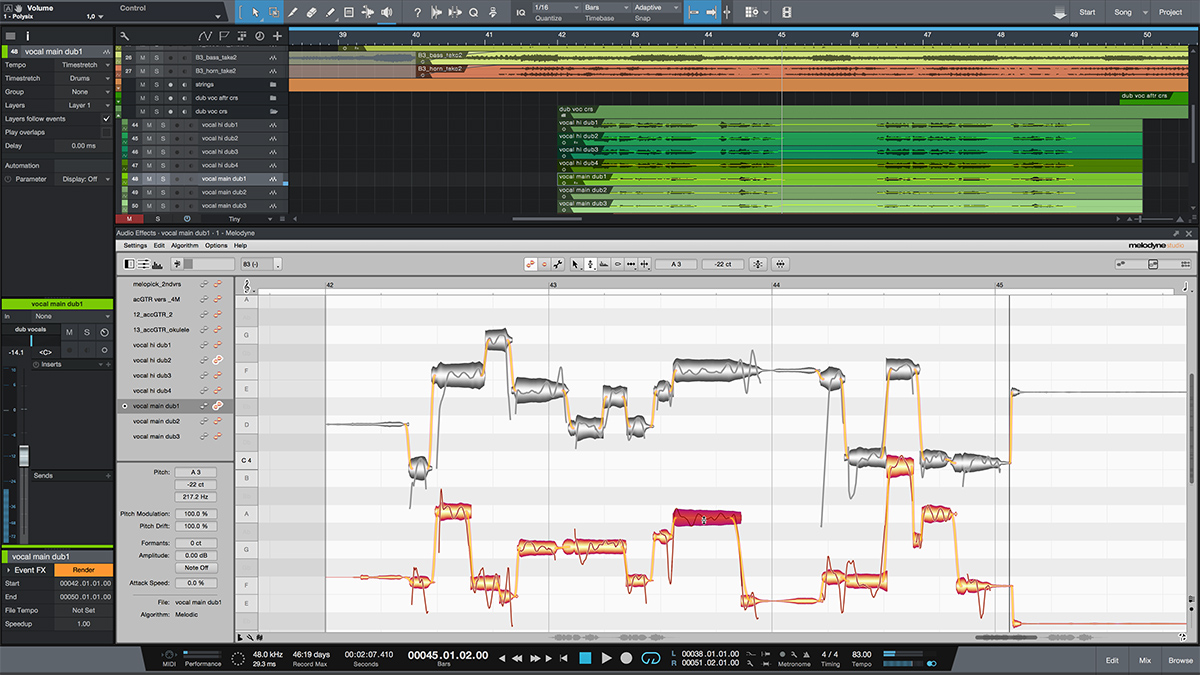Screen dimensions: 1200x675
Task: Open automation Display: Off dropdown
Action: (x=83, y=179)
